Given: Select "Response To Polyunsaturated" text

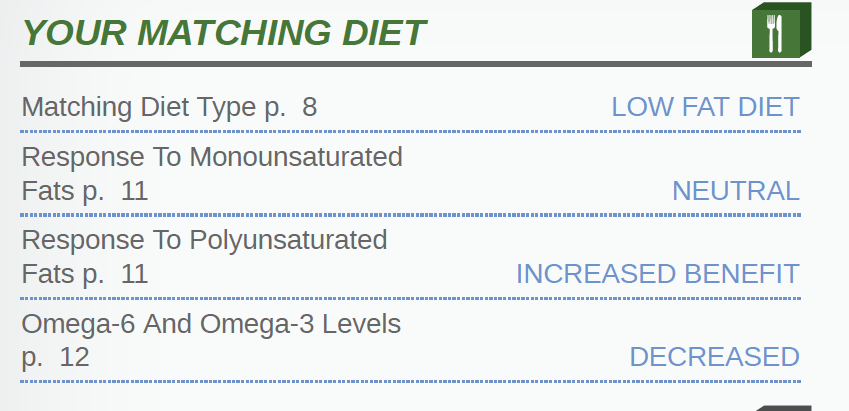Looking at the screenshot, I should pyautogui.click(x=204, y=240).
